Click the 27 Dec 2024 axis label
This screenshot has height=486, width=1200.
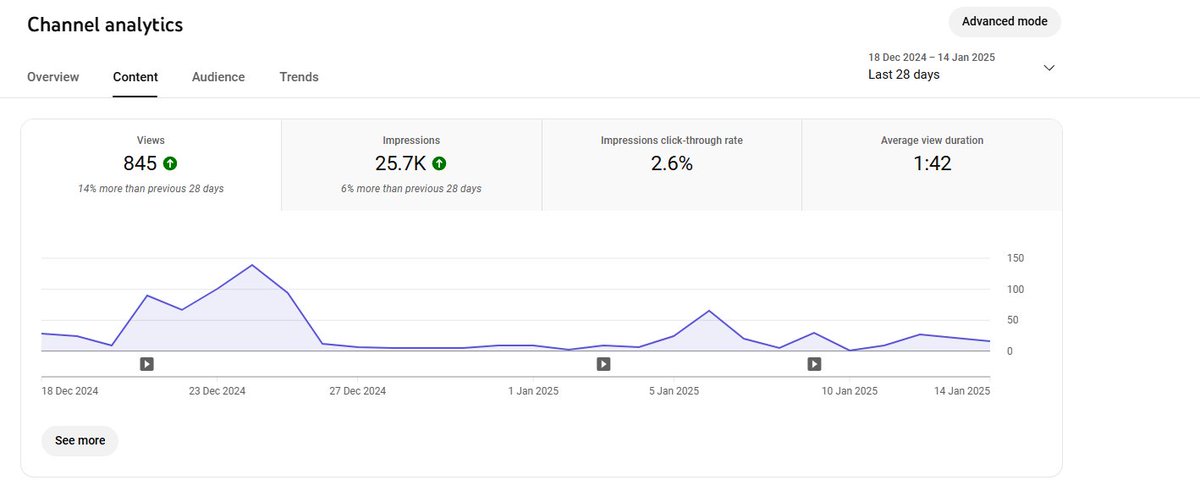click(x=358, y=391)
